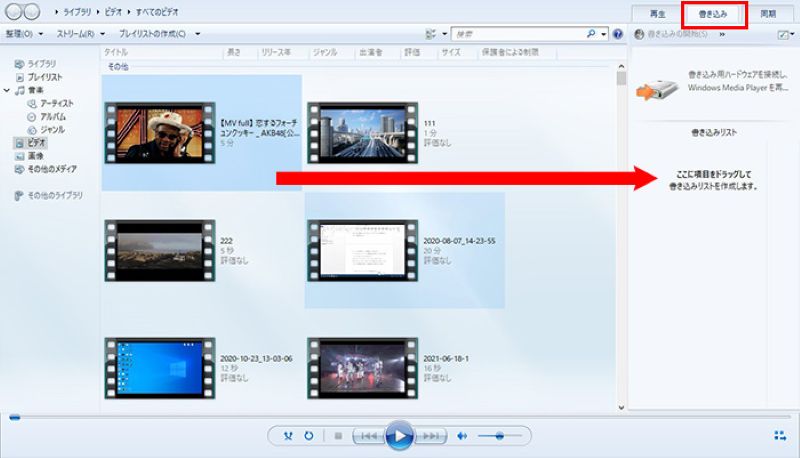Sort by the ジャンル column header
This screenshot has width=800, height=458.
325,52
